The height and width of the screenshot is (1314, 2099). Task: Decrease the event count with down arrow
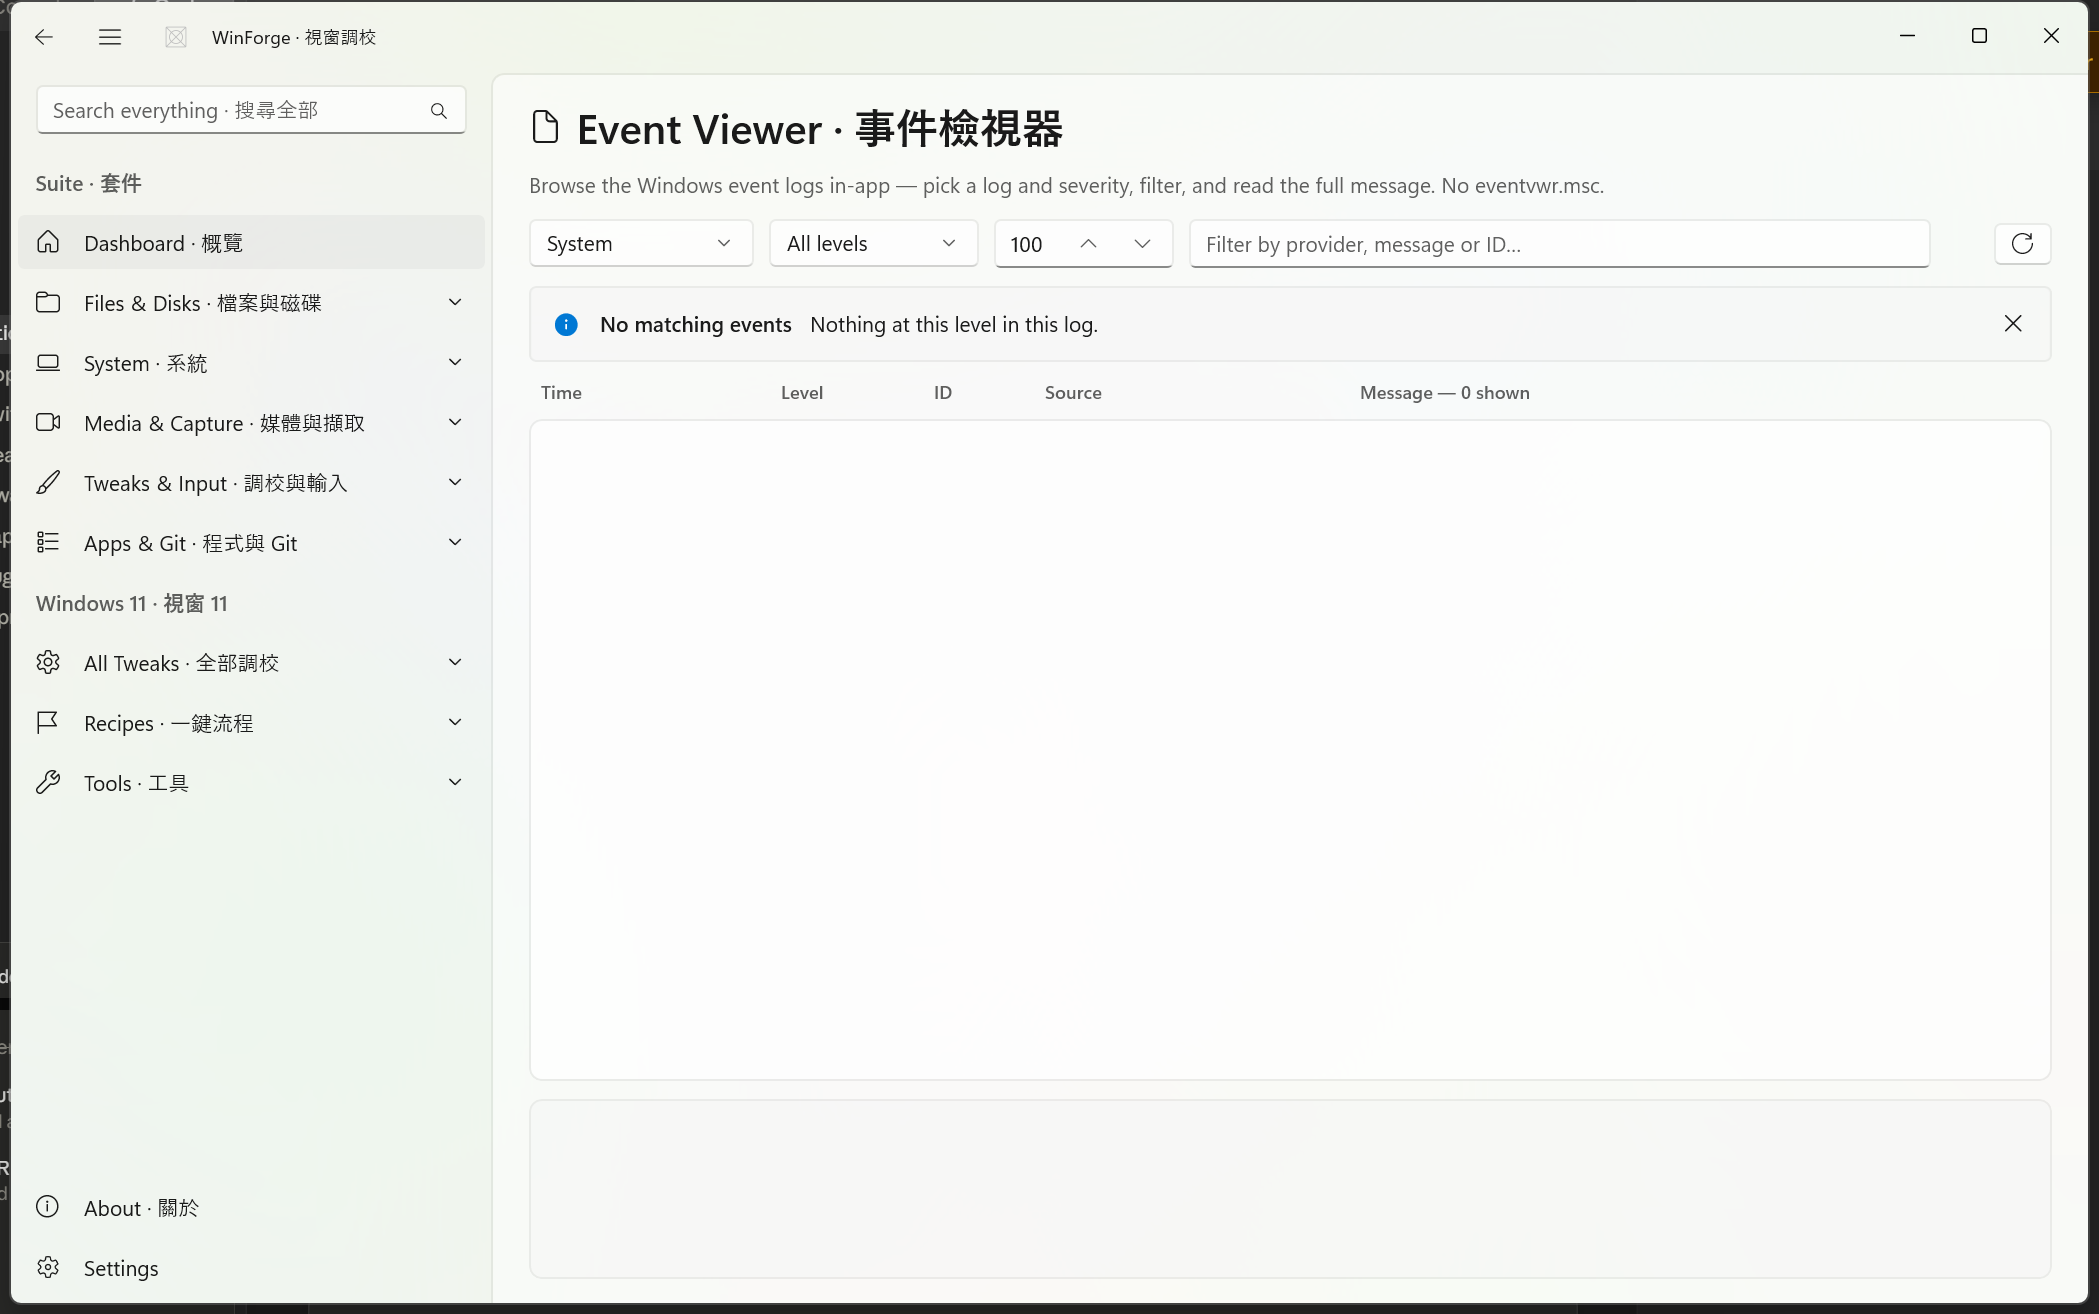(x=1142, y=244)
